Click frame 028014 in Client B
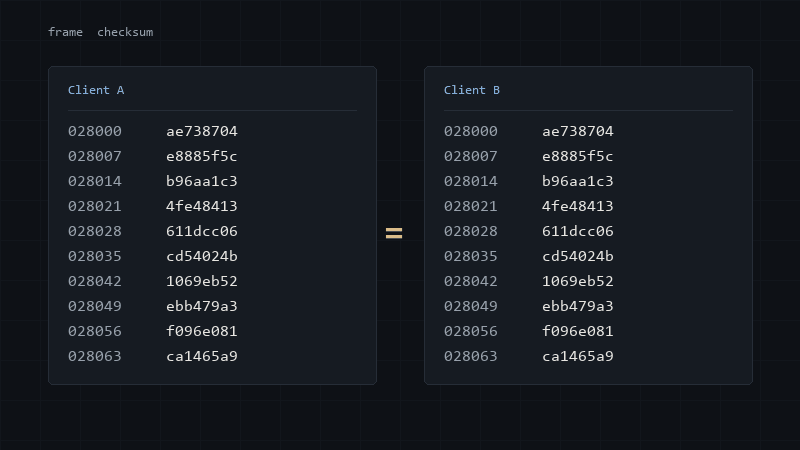This screenshot has width=800, height=450. pyautogui.click(x=471, y=181)
